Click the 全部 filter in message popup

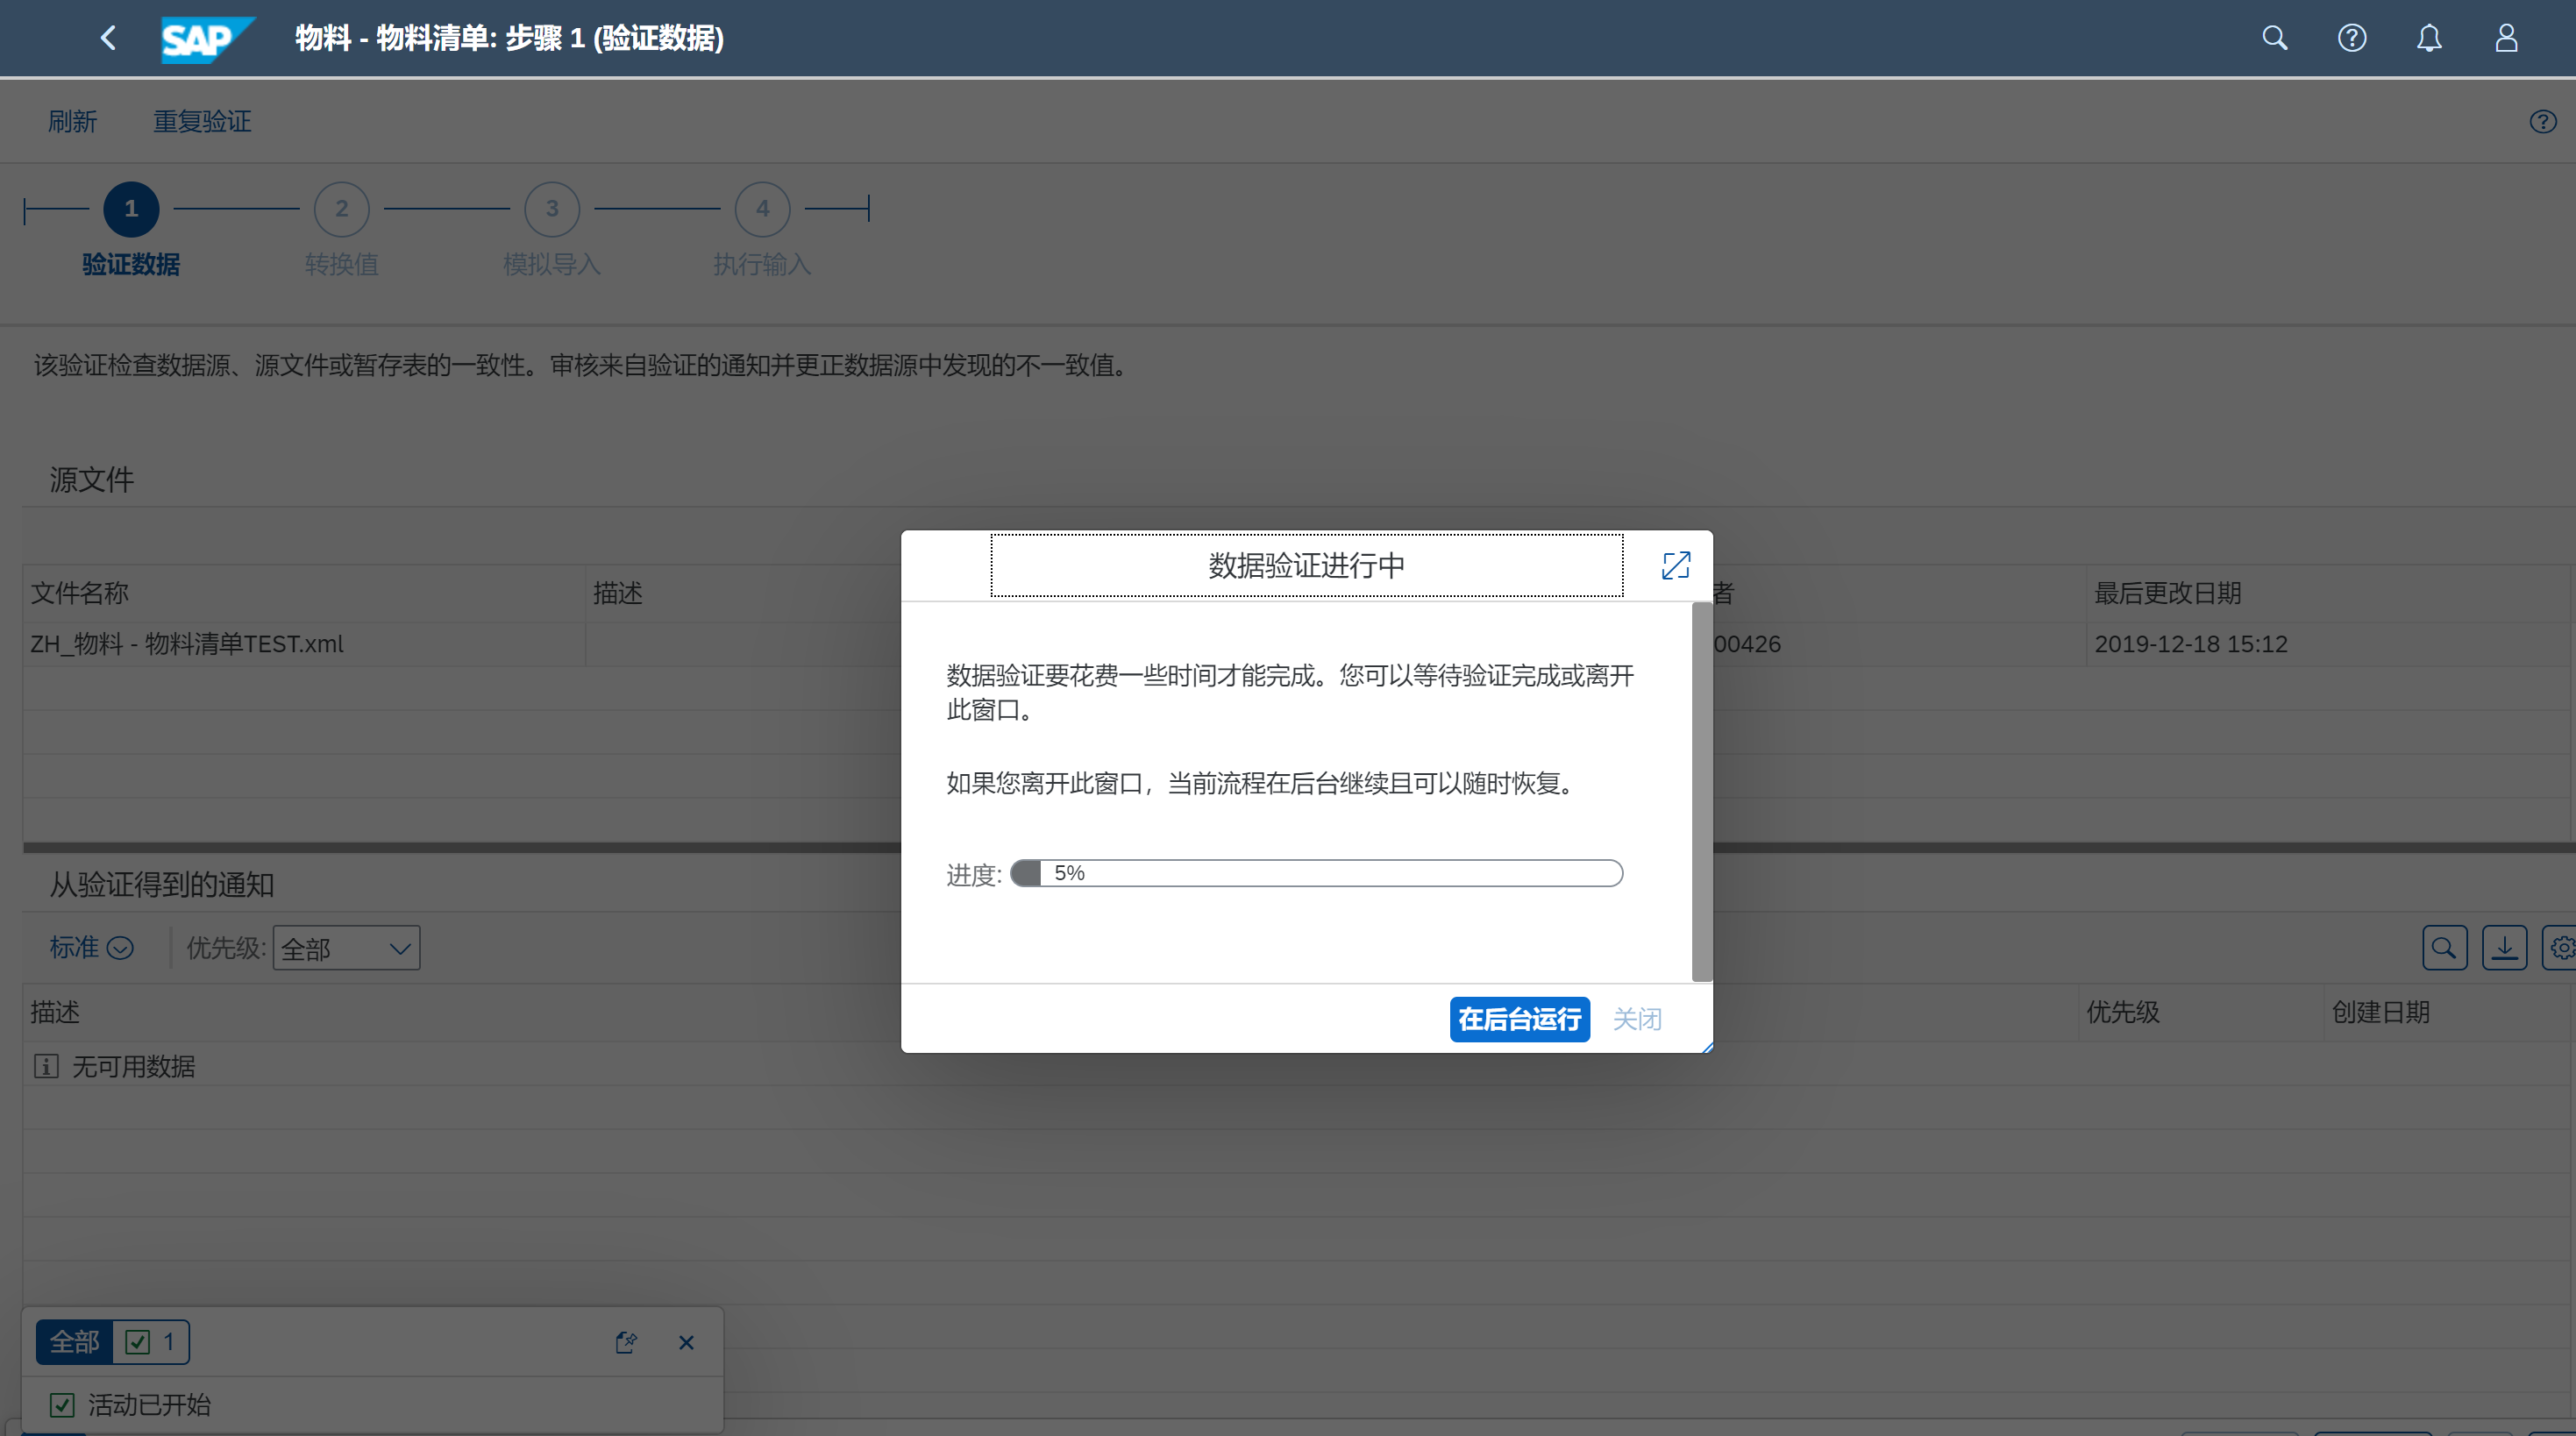point(74,1342)
